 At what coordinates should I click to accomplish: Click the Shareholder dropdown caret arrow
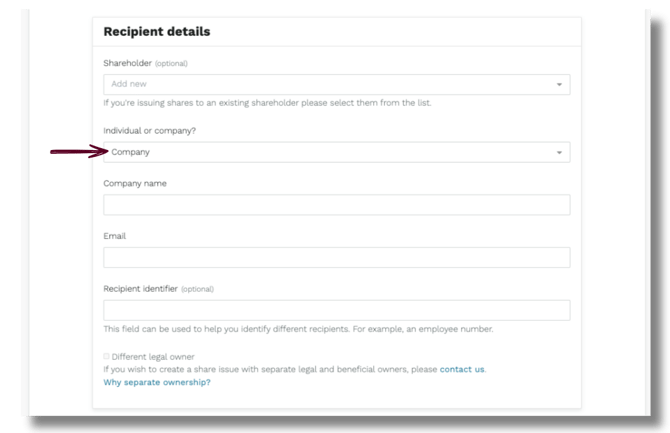(559, 85)
